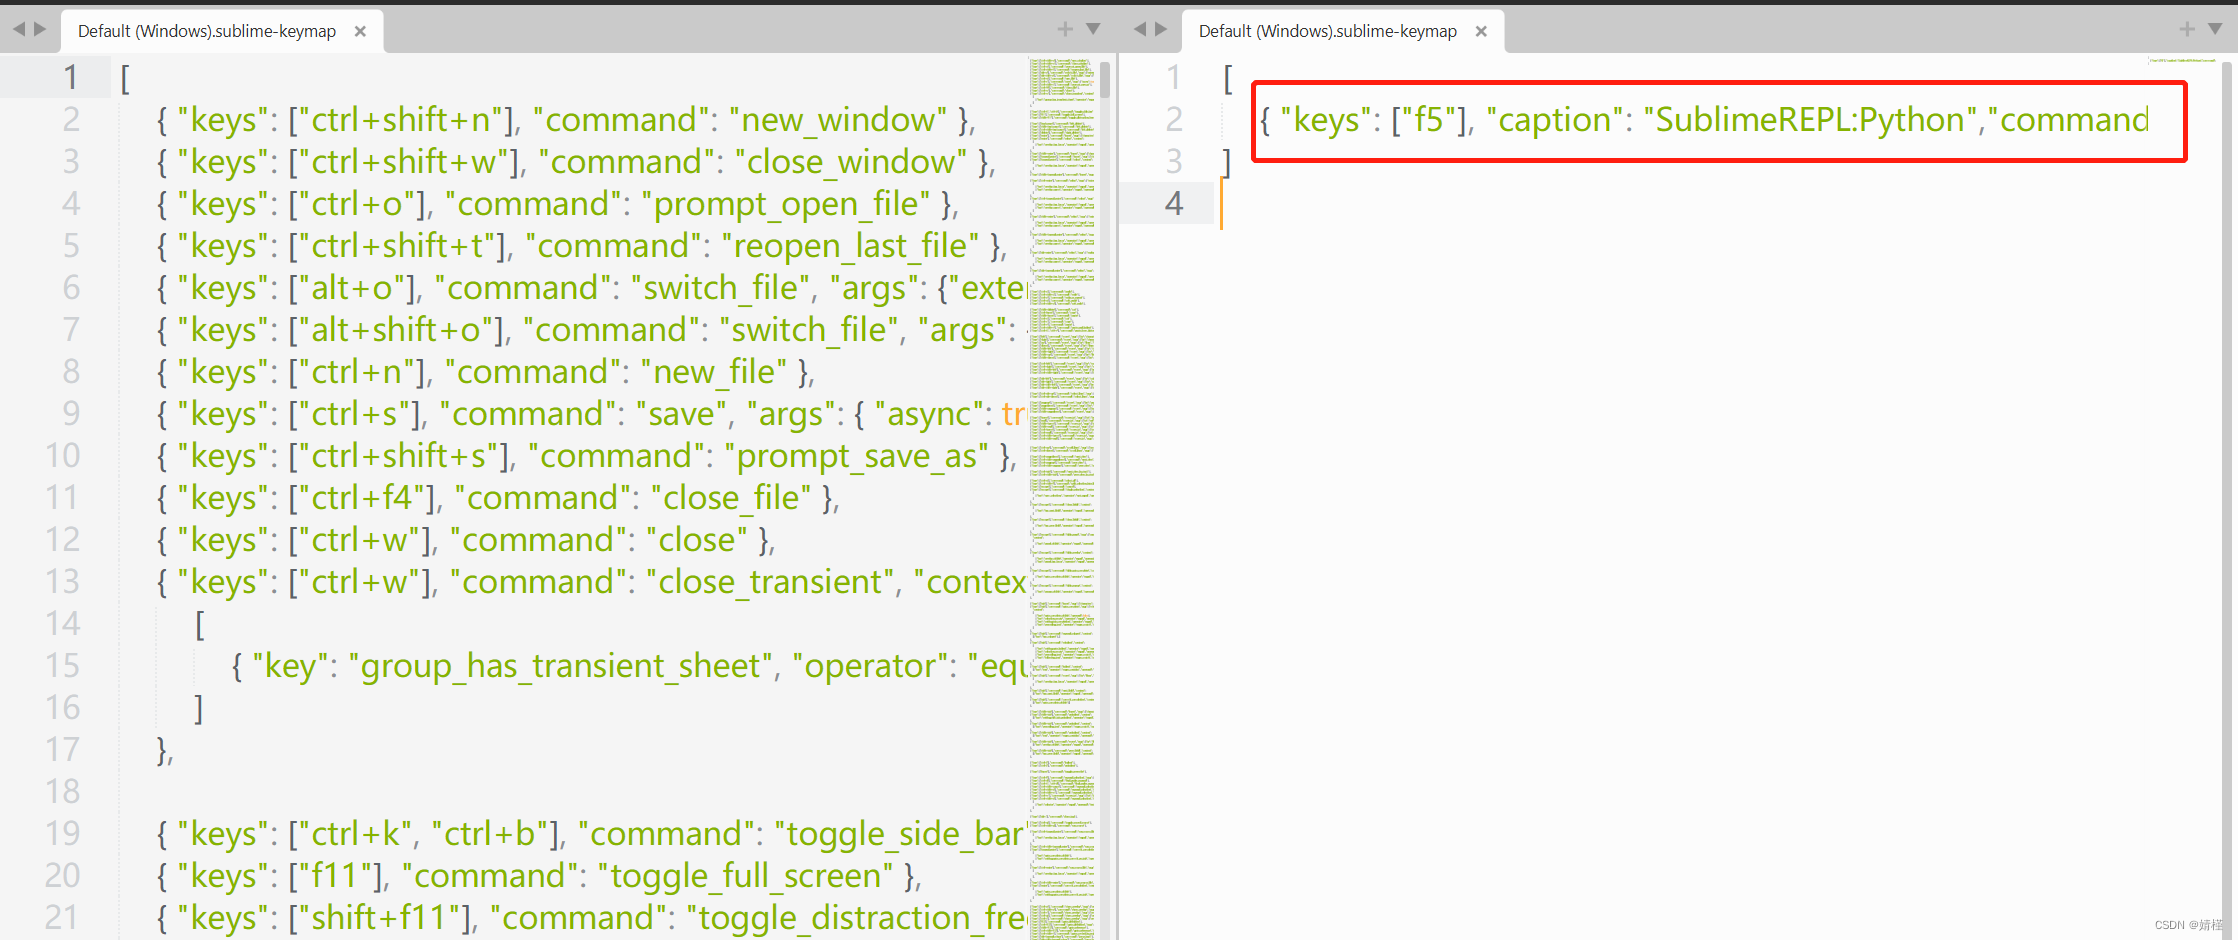The image size is (2238, 940).
Task: Click the "close_file" command text
Action: (x=731, y=498)
